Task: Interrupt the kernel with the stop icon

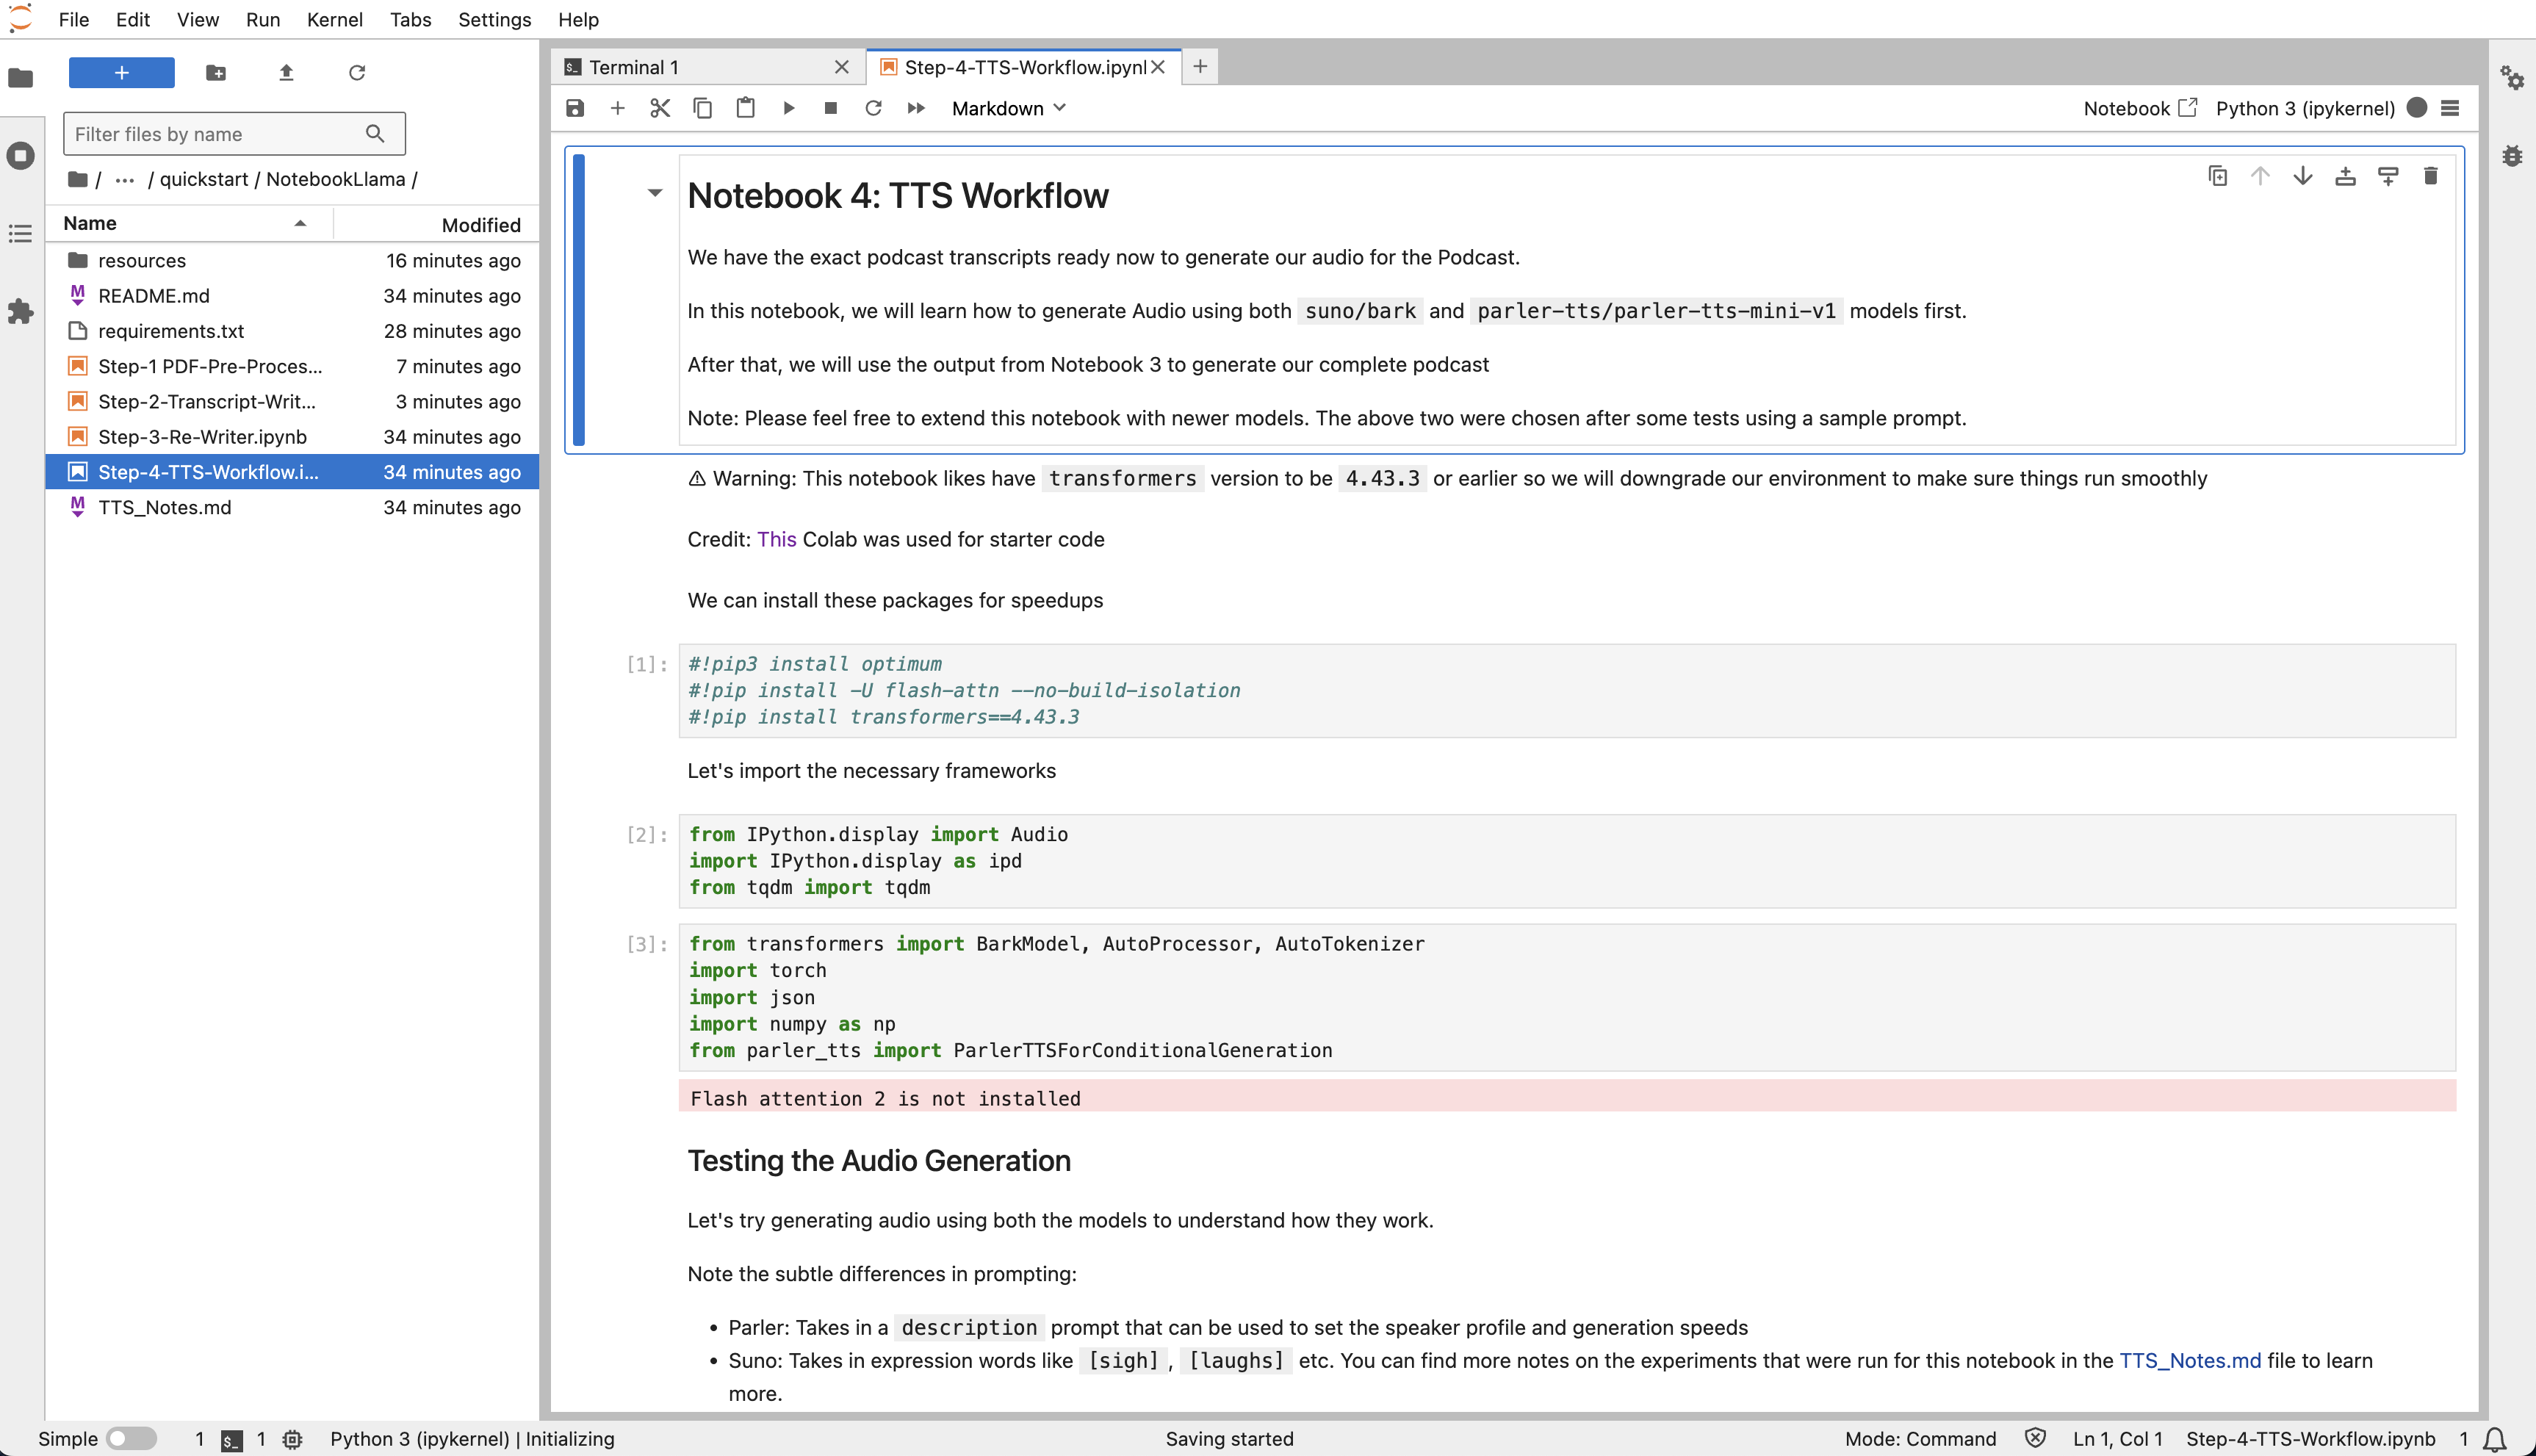Action: [x=830, y=108]
